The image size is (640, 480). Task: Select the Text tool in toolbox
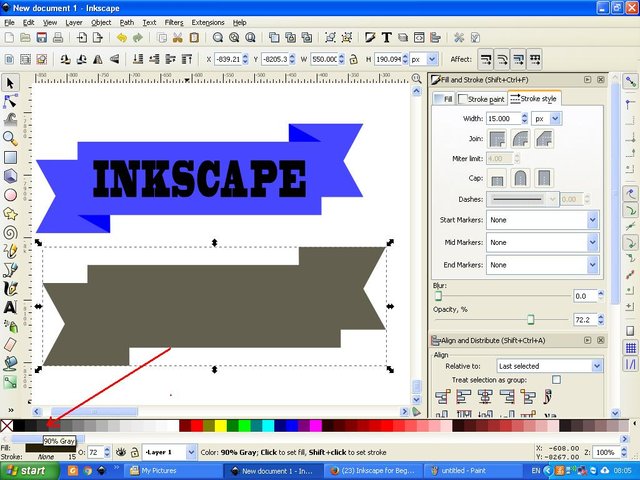pos(10,307)
